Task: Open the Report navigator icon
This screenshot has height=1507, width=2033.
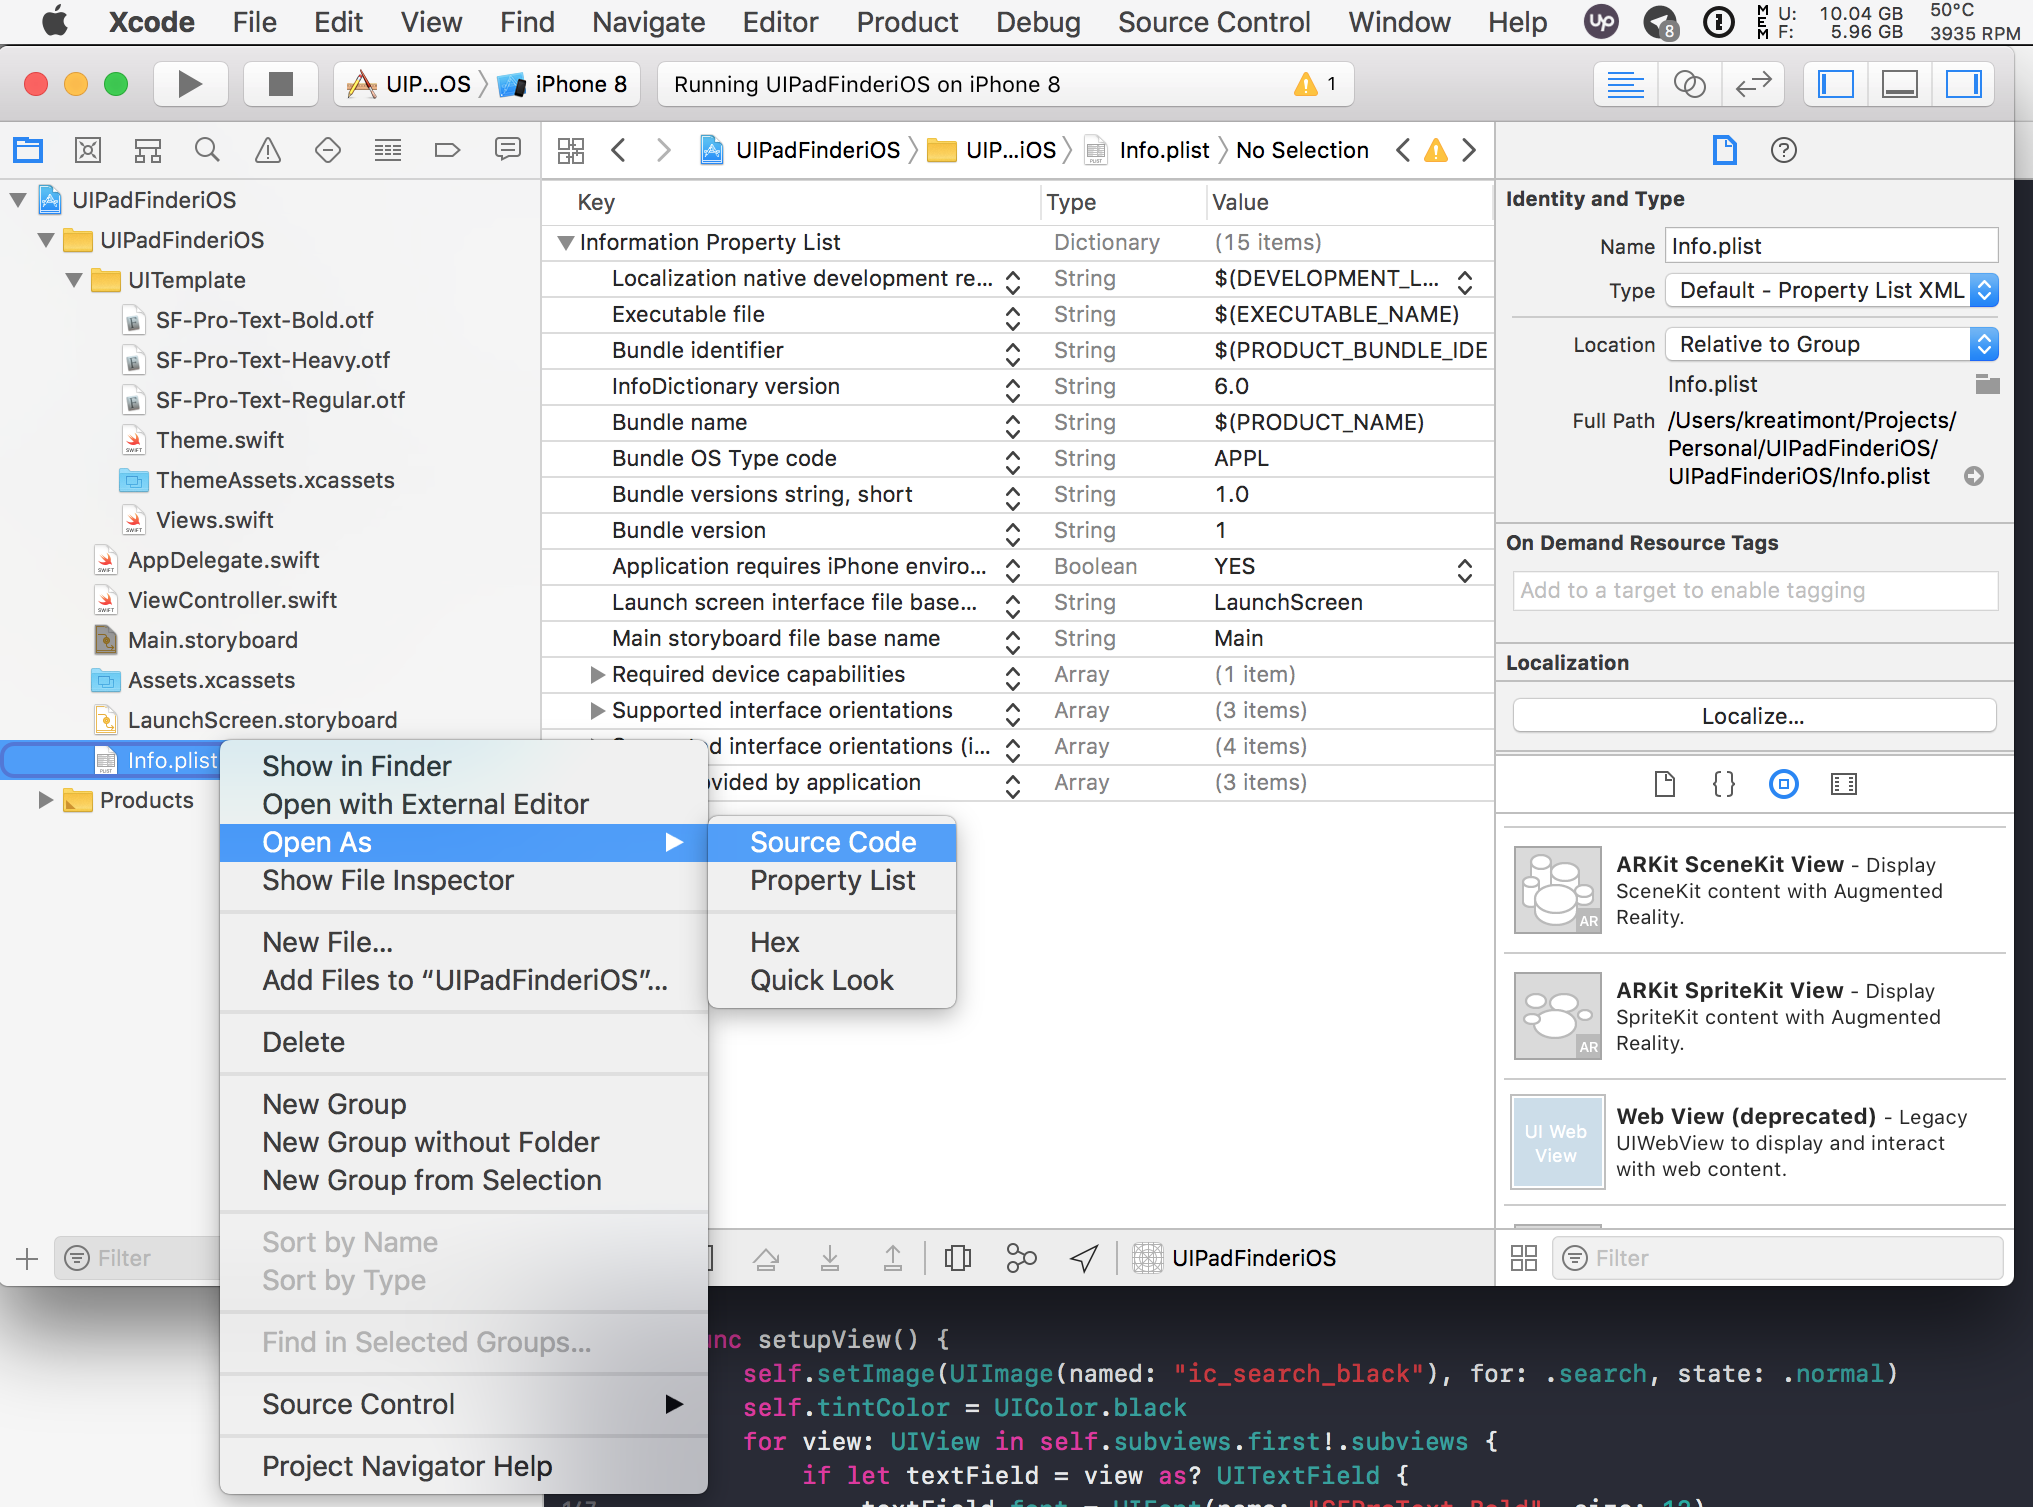Action: 507,150
